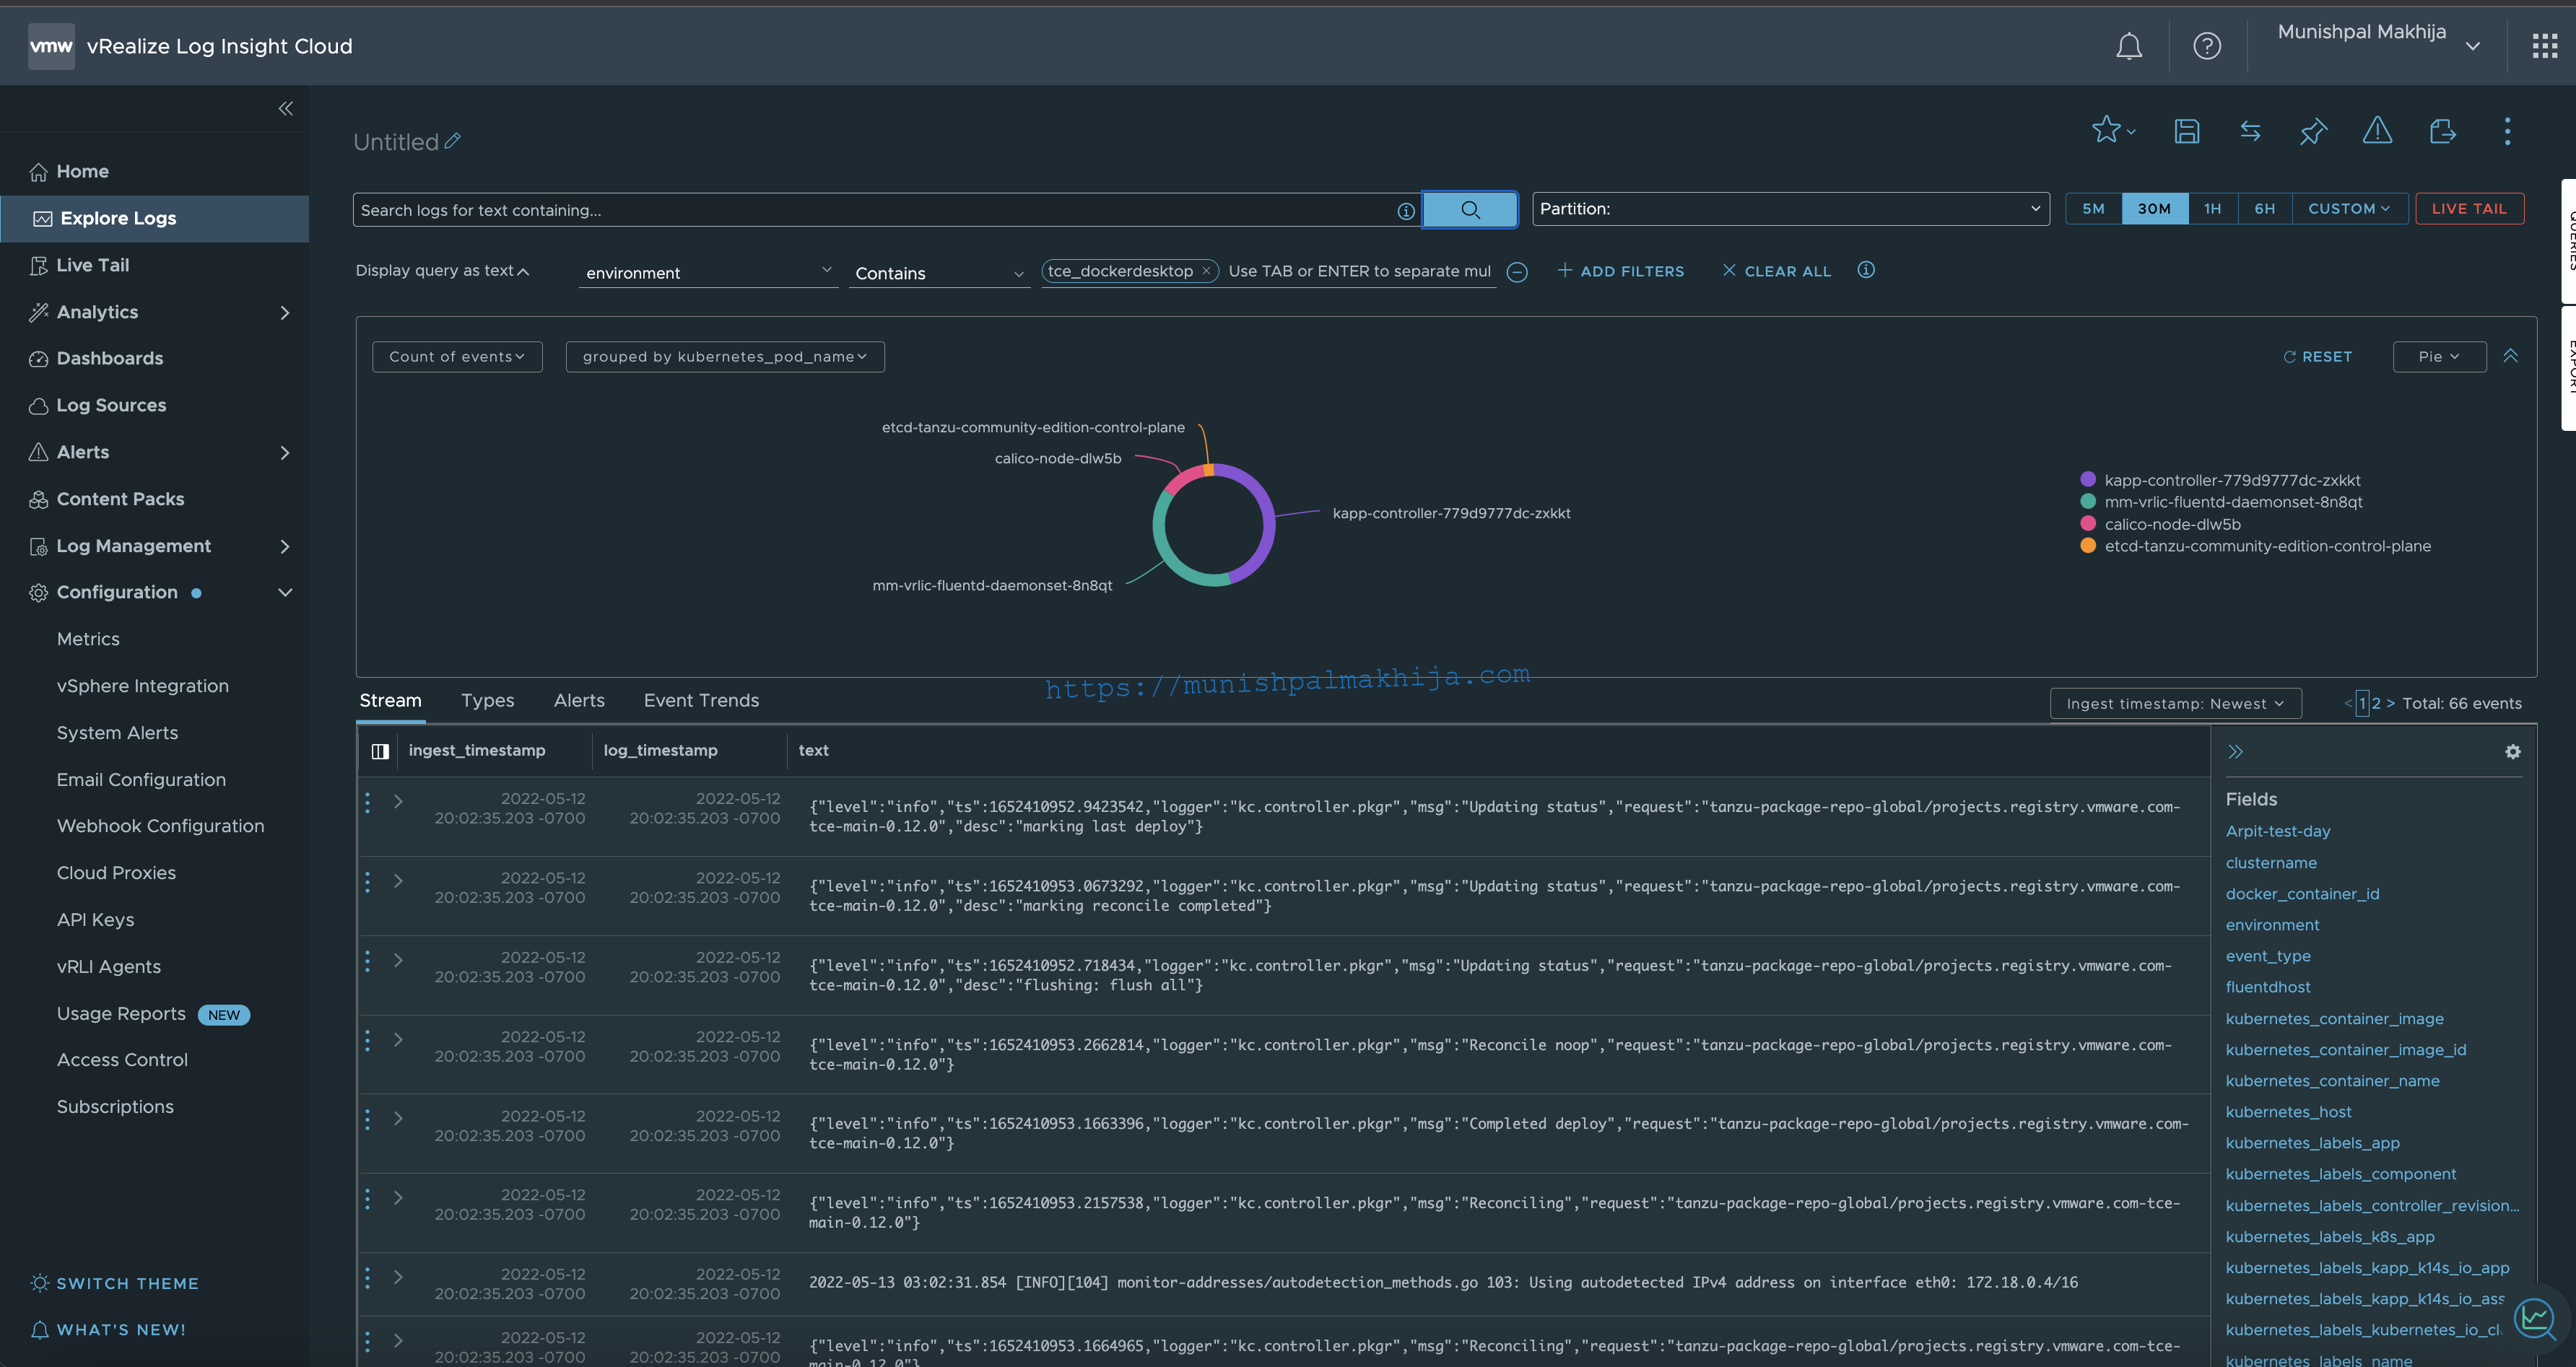Switch to the Alerts tab below the chart
Viewport: 2576px width, 1367px height.
pyautogui.click(x=579, y=700)
